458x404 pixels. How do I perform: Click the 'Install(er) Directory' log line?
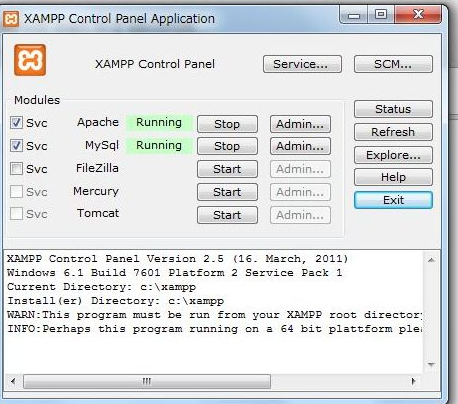(115, 301)
